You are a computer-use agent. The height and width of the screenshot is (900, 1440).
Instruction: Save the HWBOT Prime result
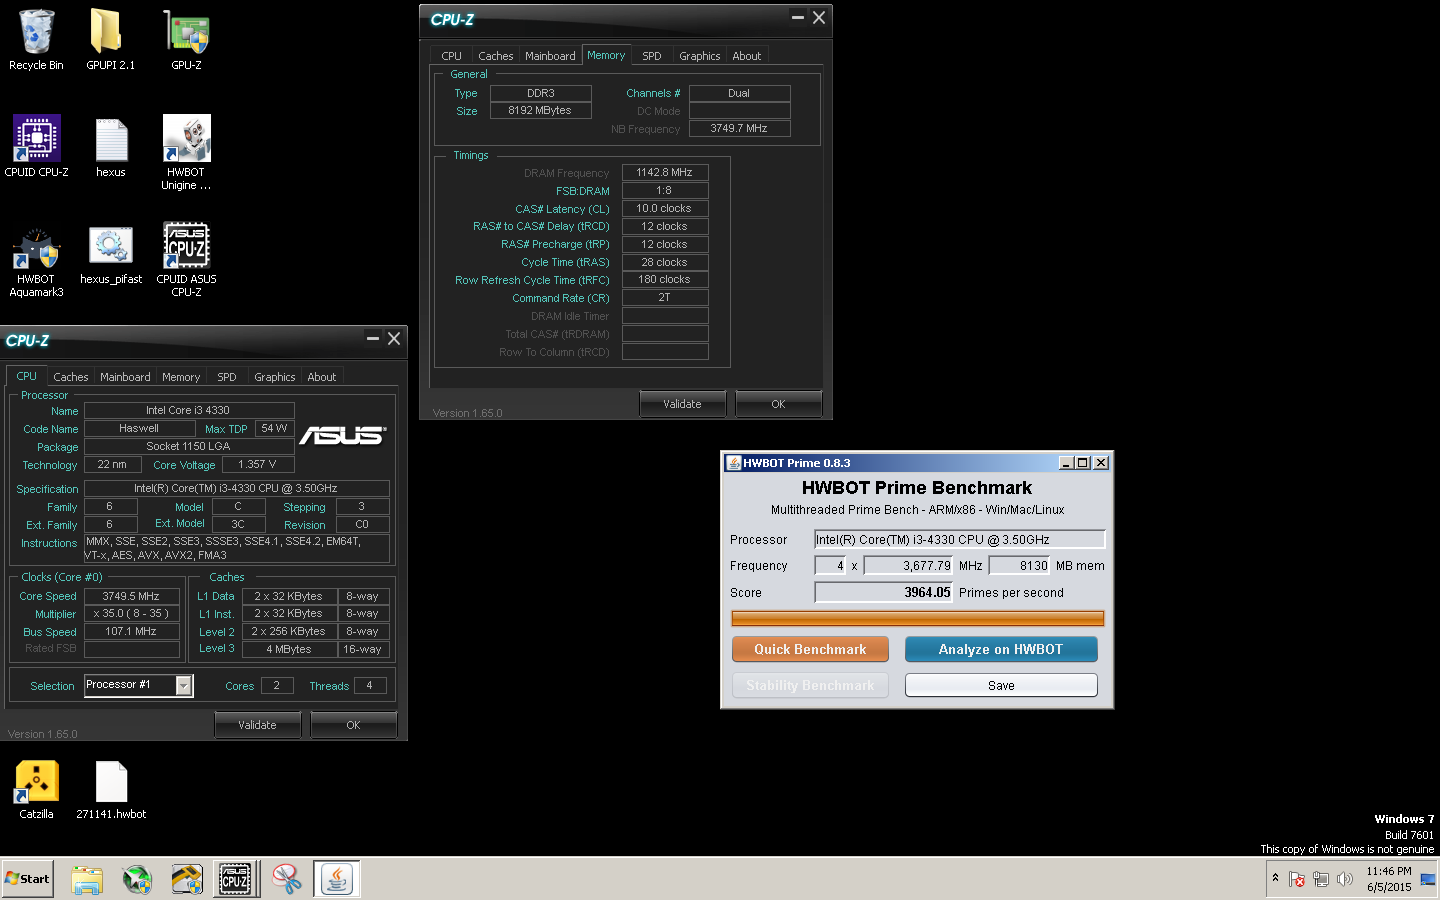[x=1001, y=685]
